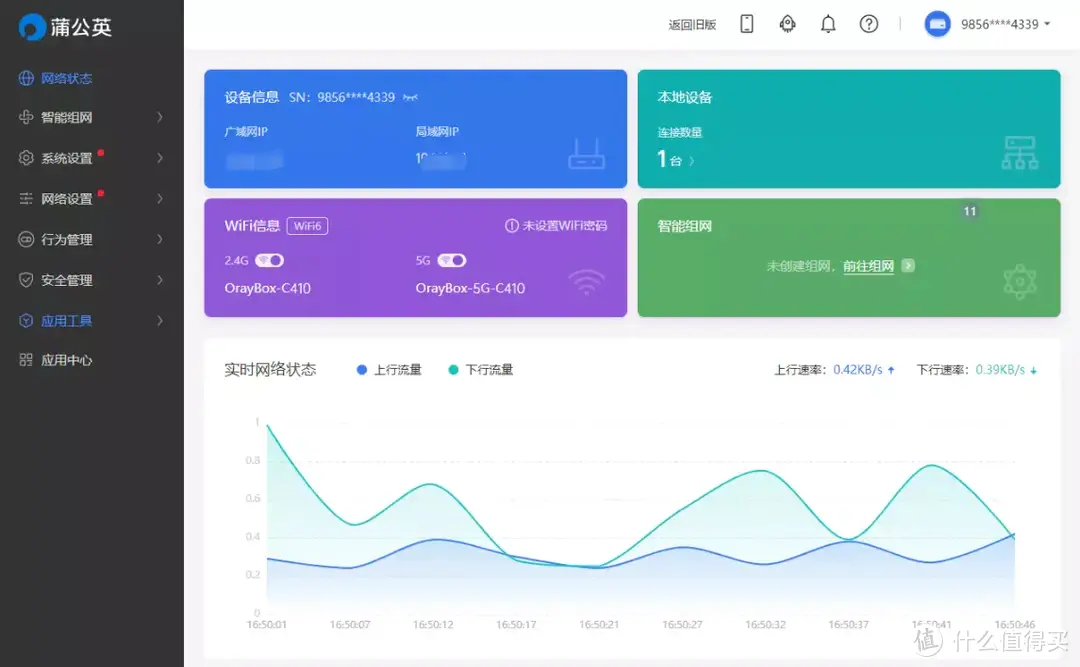1080x667 pixels.
Task: Toggle the 2.4G WiFi switch
Action: tap(268, 258)
